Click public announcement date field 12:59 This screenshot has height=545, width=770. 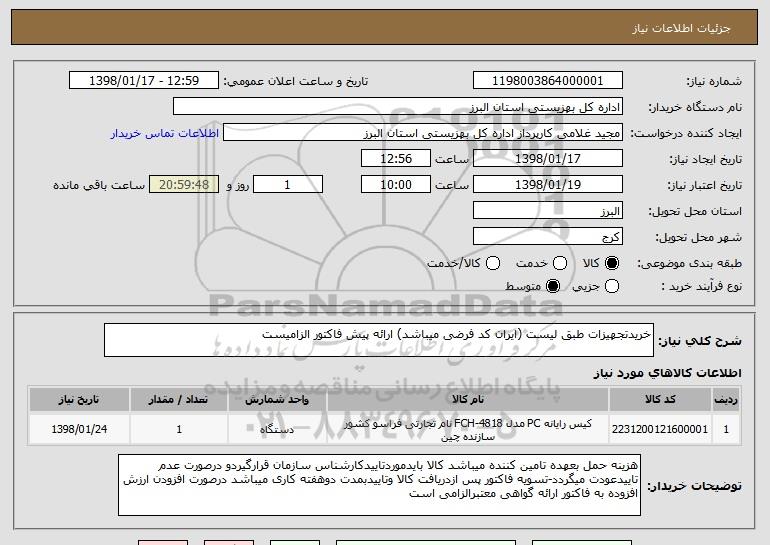(144, 81)
